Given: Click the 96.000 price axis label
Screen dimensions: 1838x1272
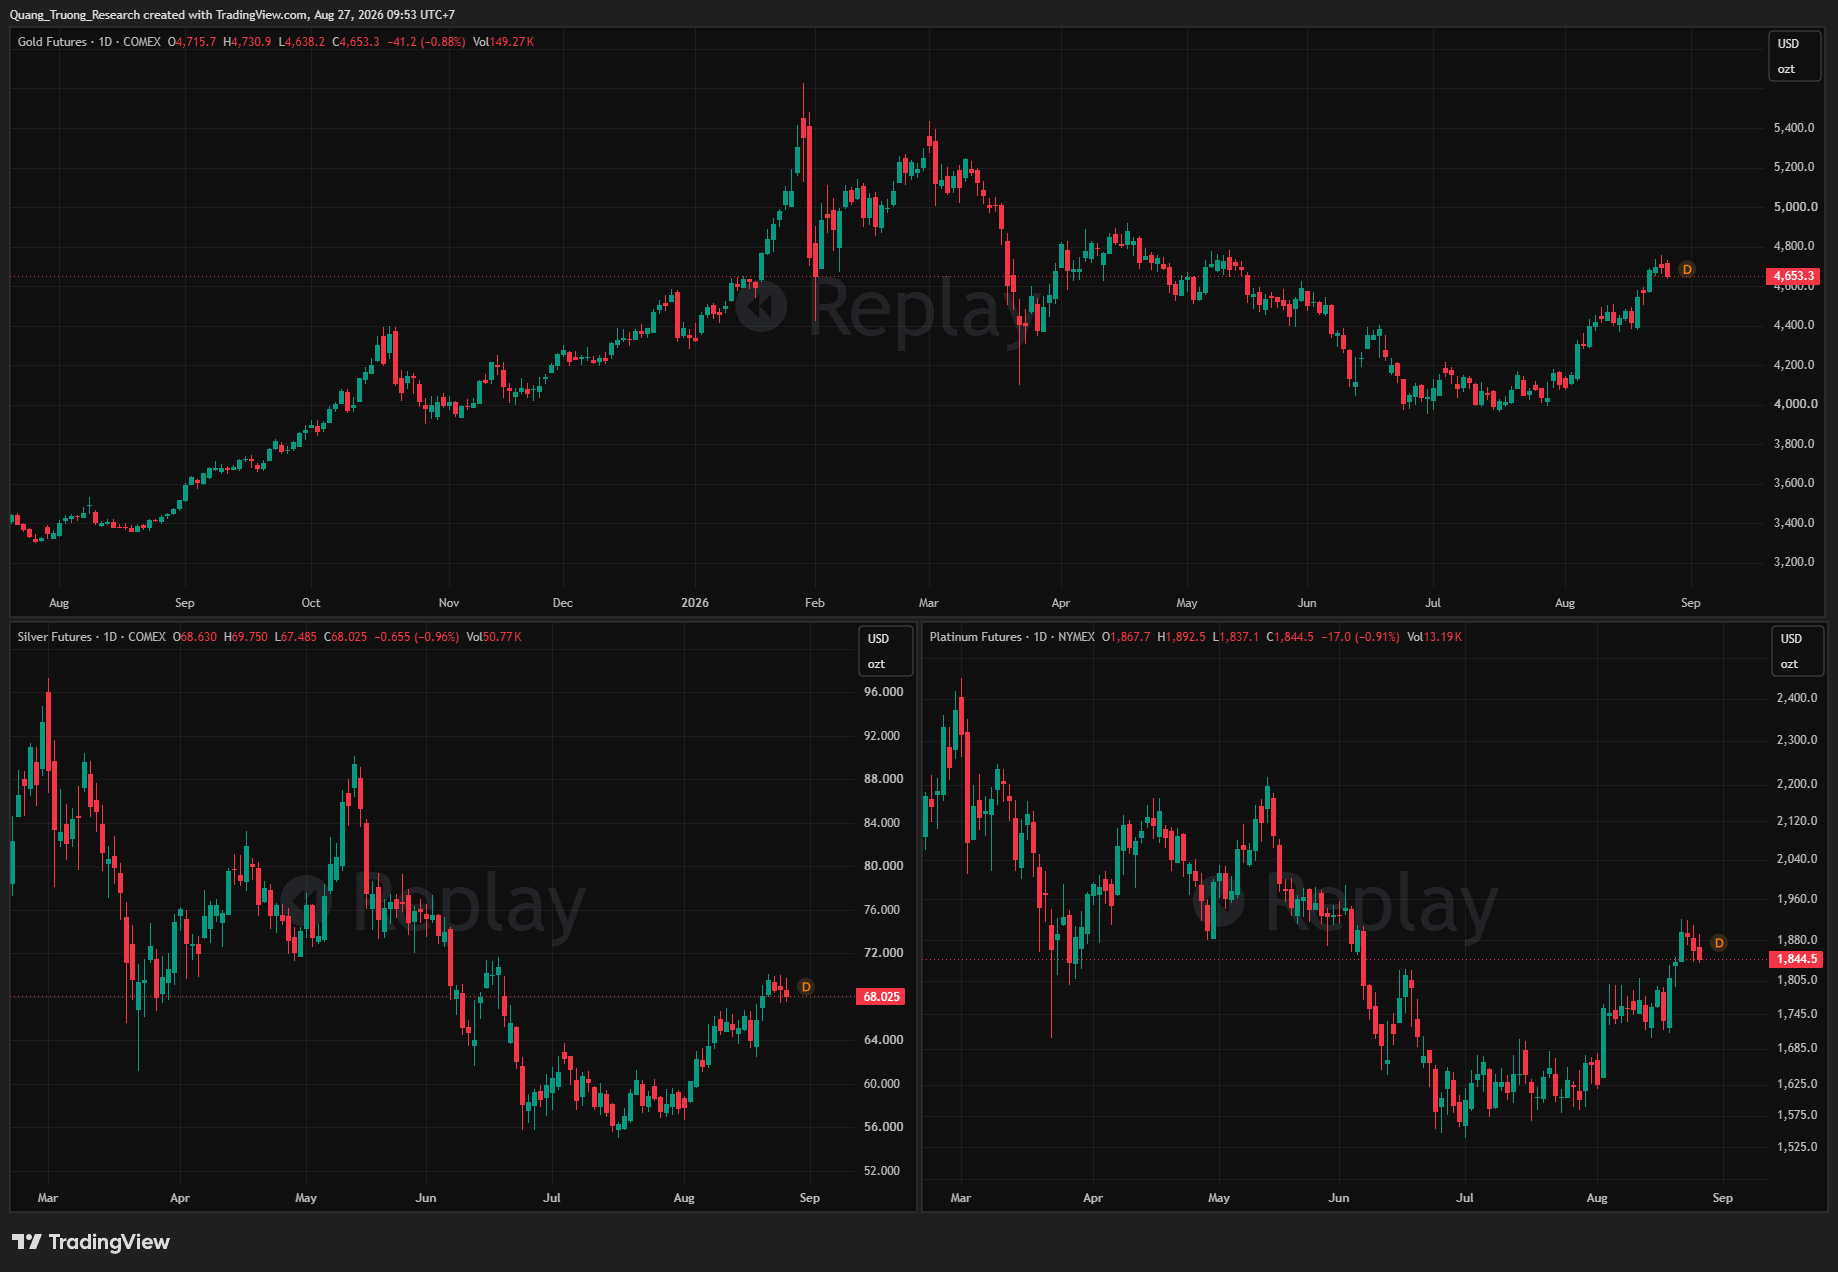Looking at the screenshot, I should coord(883,692).
